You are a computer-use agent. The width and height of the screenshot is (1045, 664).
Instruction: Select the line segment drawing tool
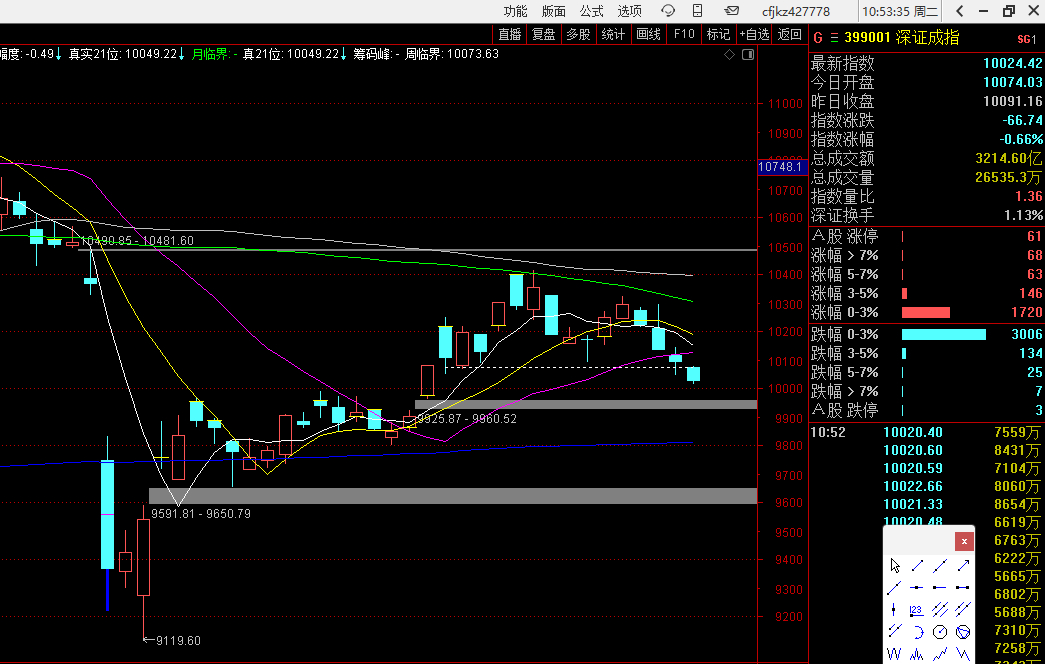click(x=917, y=566)
